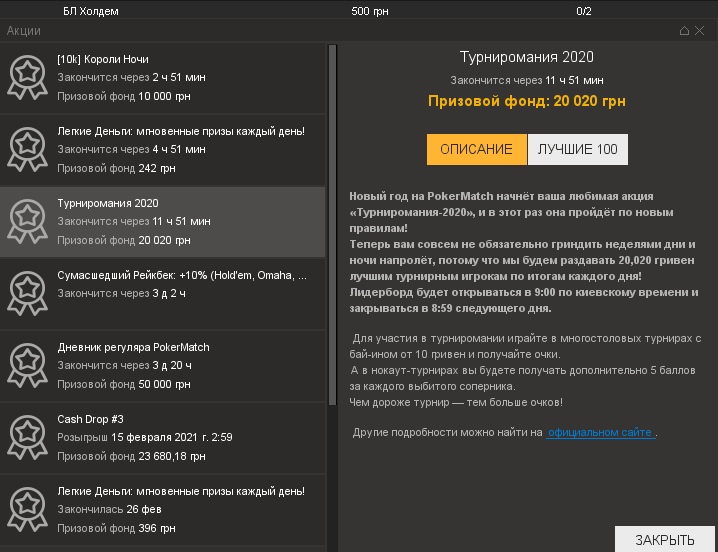718x552 pixels.
Task: Click Закончится через 3 д 2 ч text
Action: 121,294
